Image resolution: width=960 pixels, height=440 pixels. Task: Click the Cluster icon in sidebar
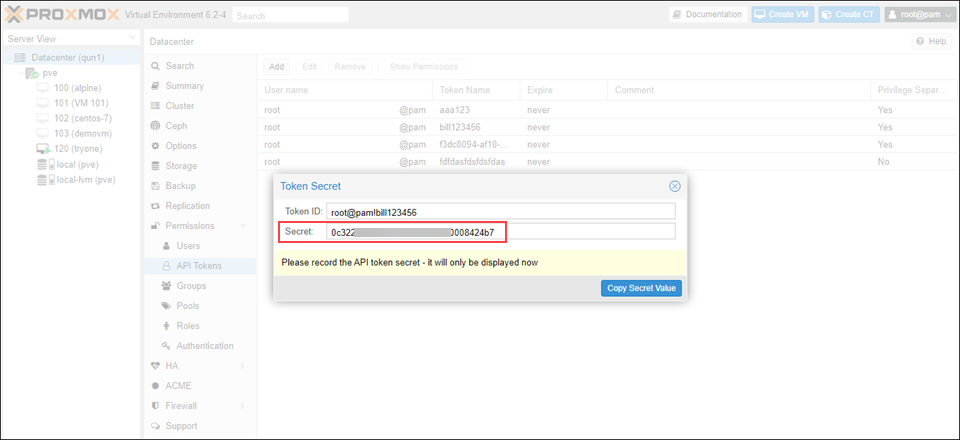pyautogui.click(x=155, y=106)
